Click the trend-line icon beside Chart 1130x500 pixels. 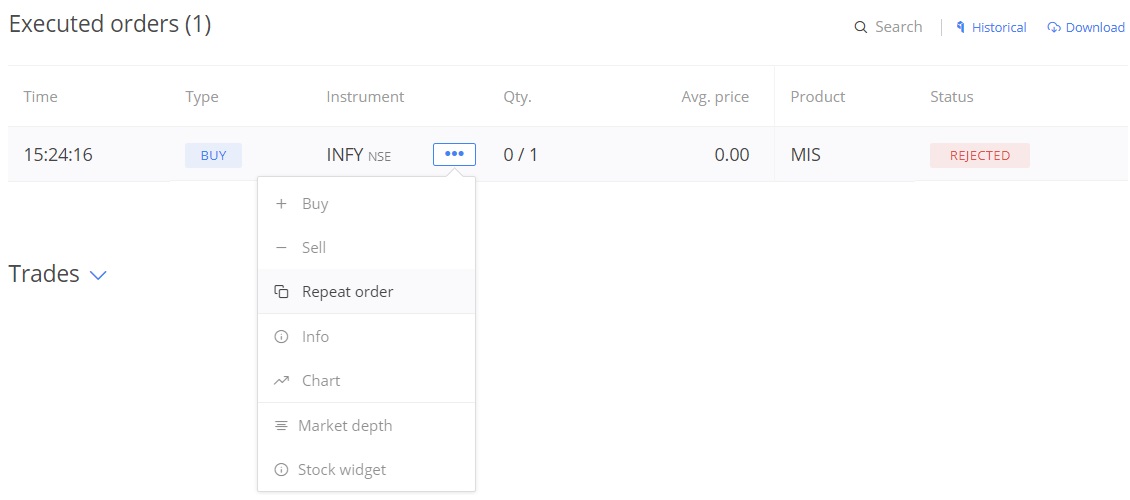pyautogui.click(x=281, y=380)
